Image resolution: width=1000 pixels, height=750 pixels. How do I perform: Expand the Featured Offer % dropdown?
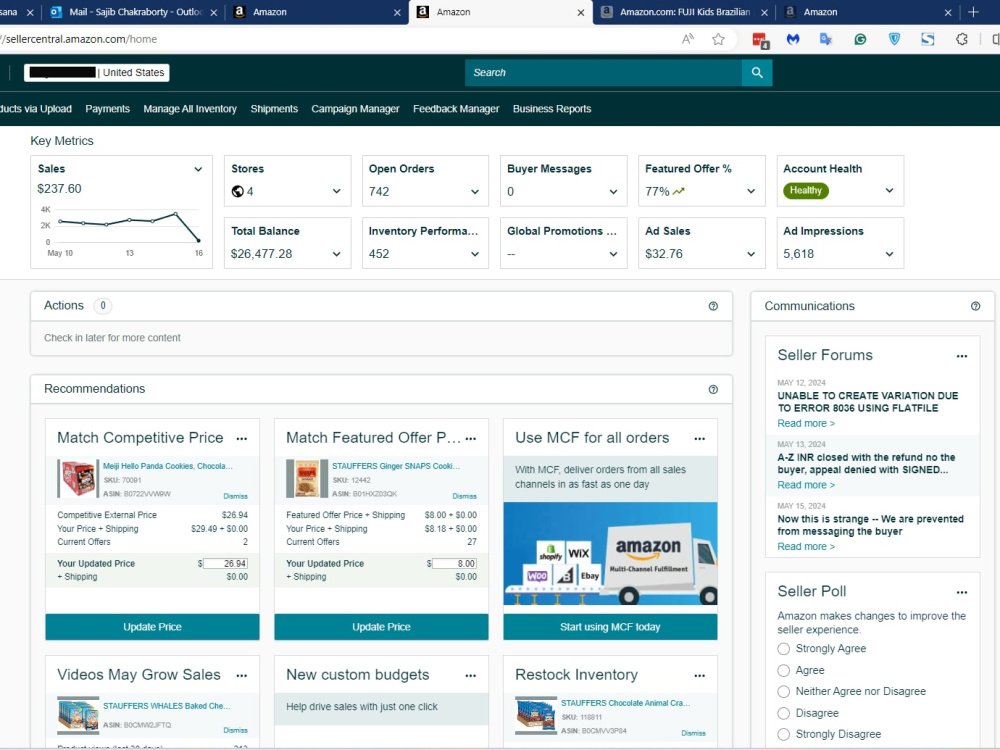(751, 191)
